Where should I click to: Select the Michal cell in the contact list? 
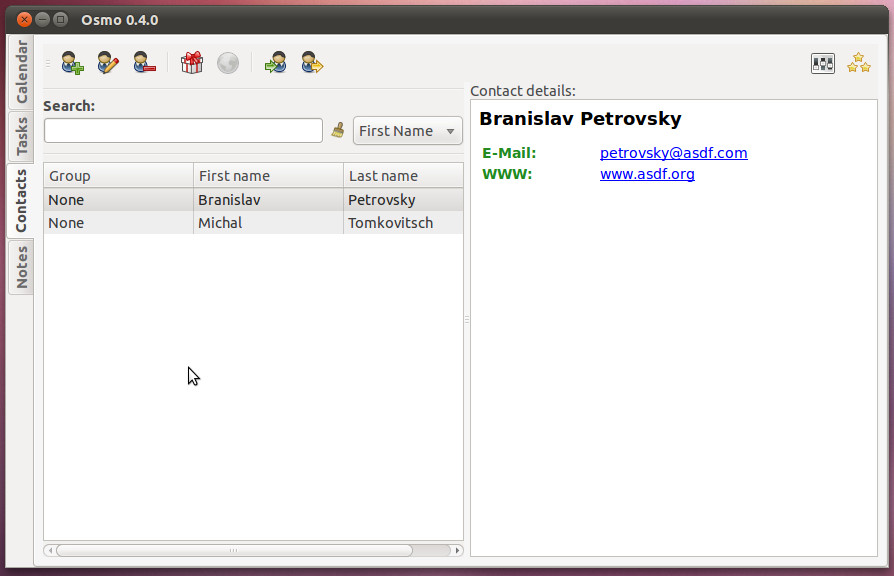[269, 223]
